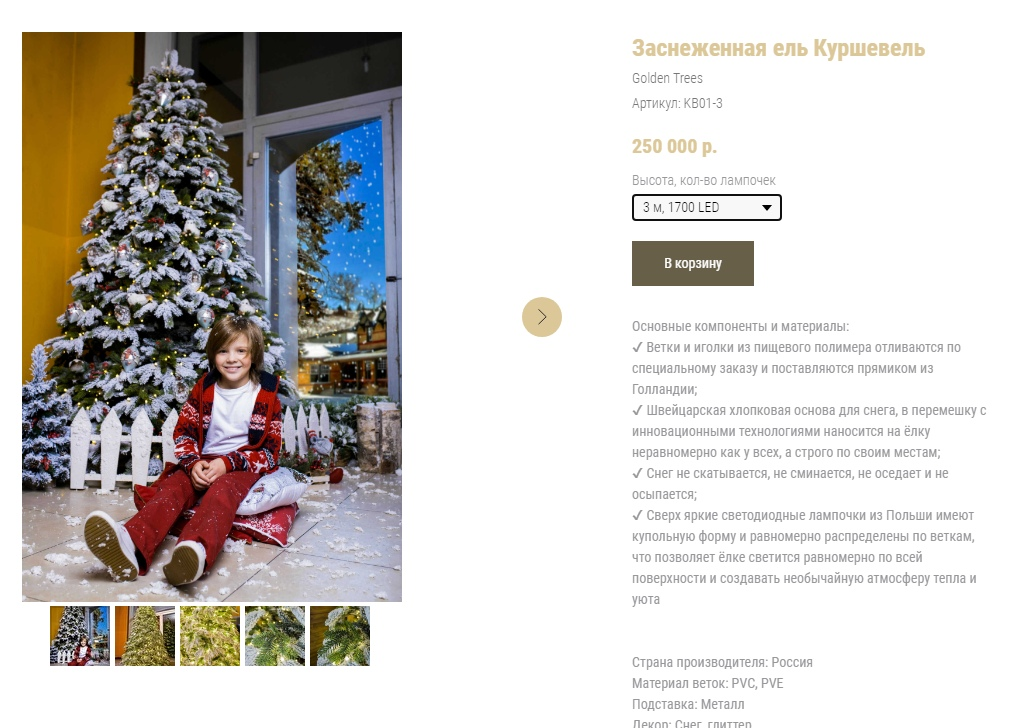Select thumbnail of glowing branches close-up
The height and width of the screenshot is (728, 1012).
coord(210,636)
